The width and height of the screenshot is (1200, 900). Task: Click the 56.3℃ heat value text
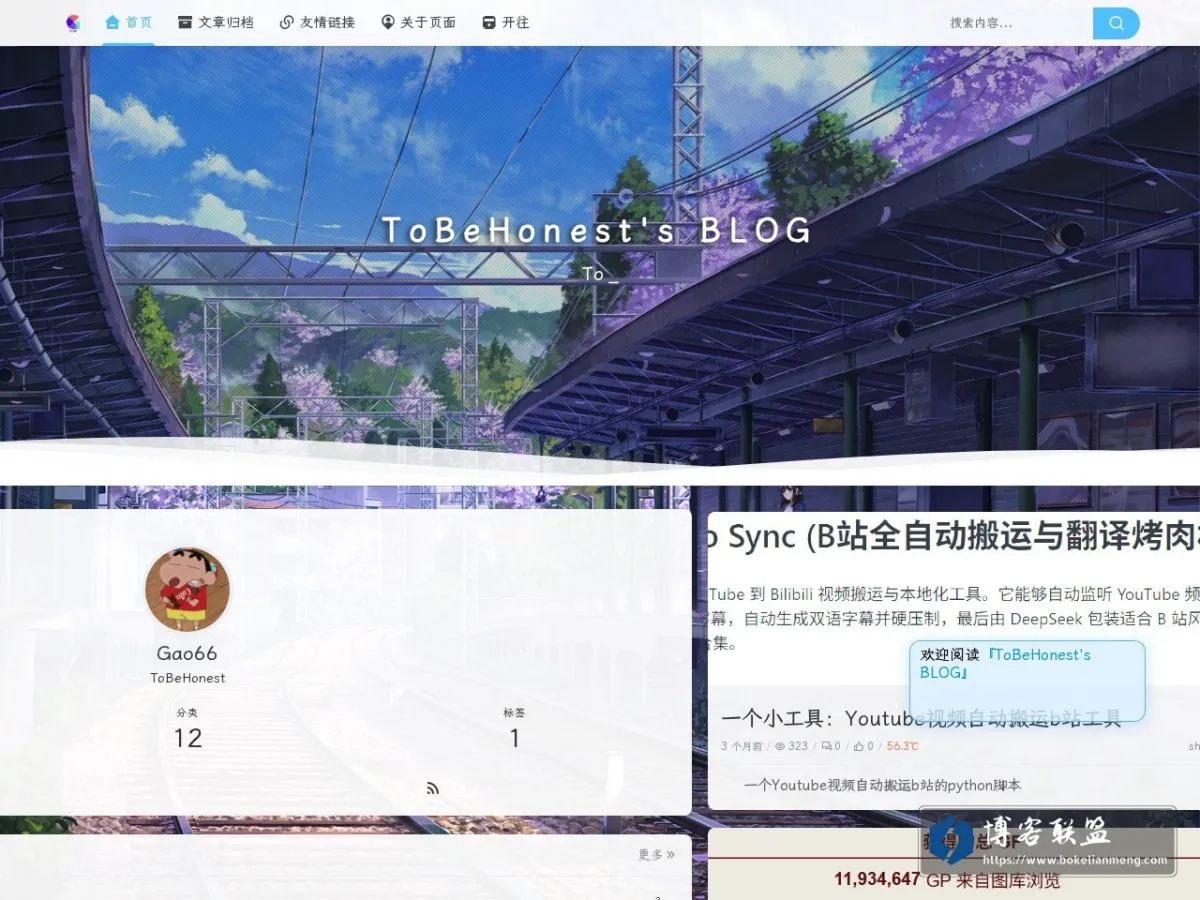(x=902, y=746)
